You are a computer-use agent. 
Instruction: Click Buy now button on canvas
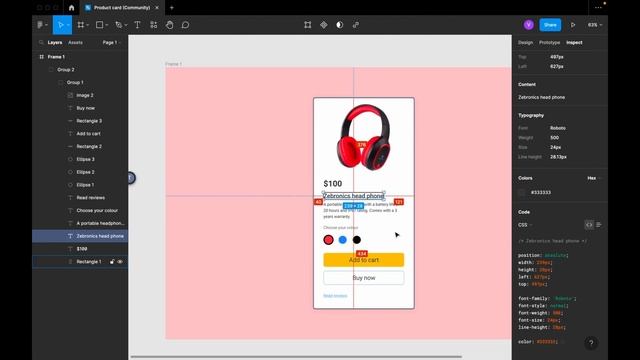(x=364, y=278)
